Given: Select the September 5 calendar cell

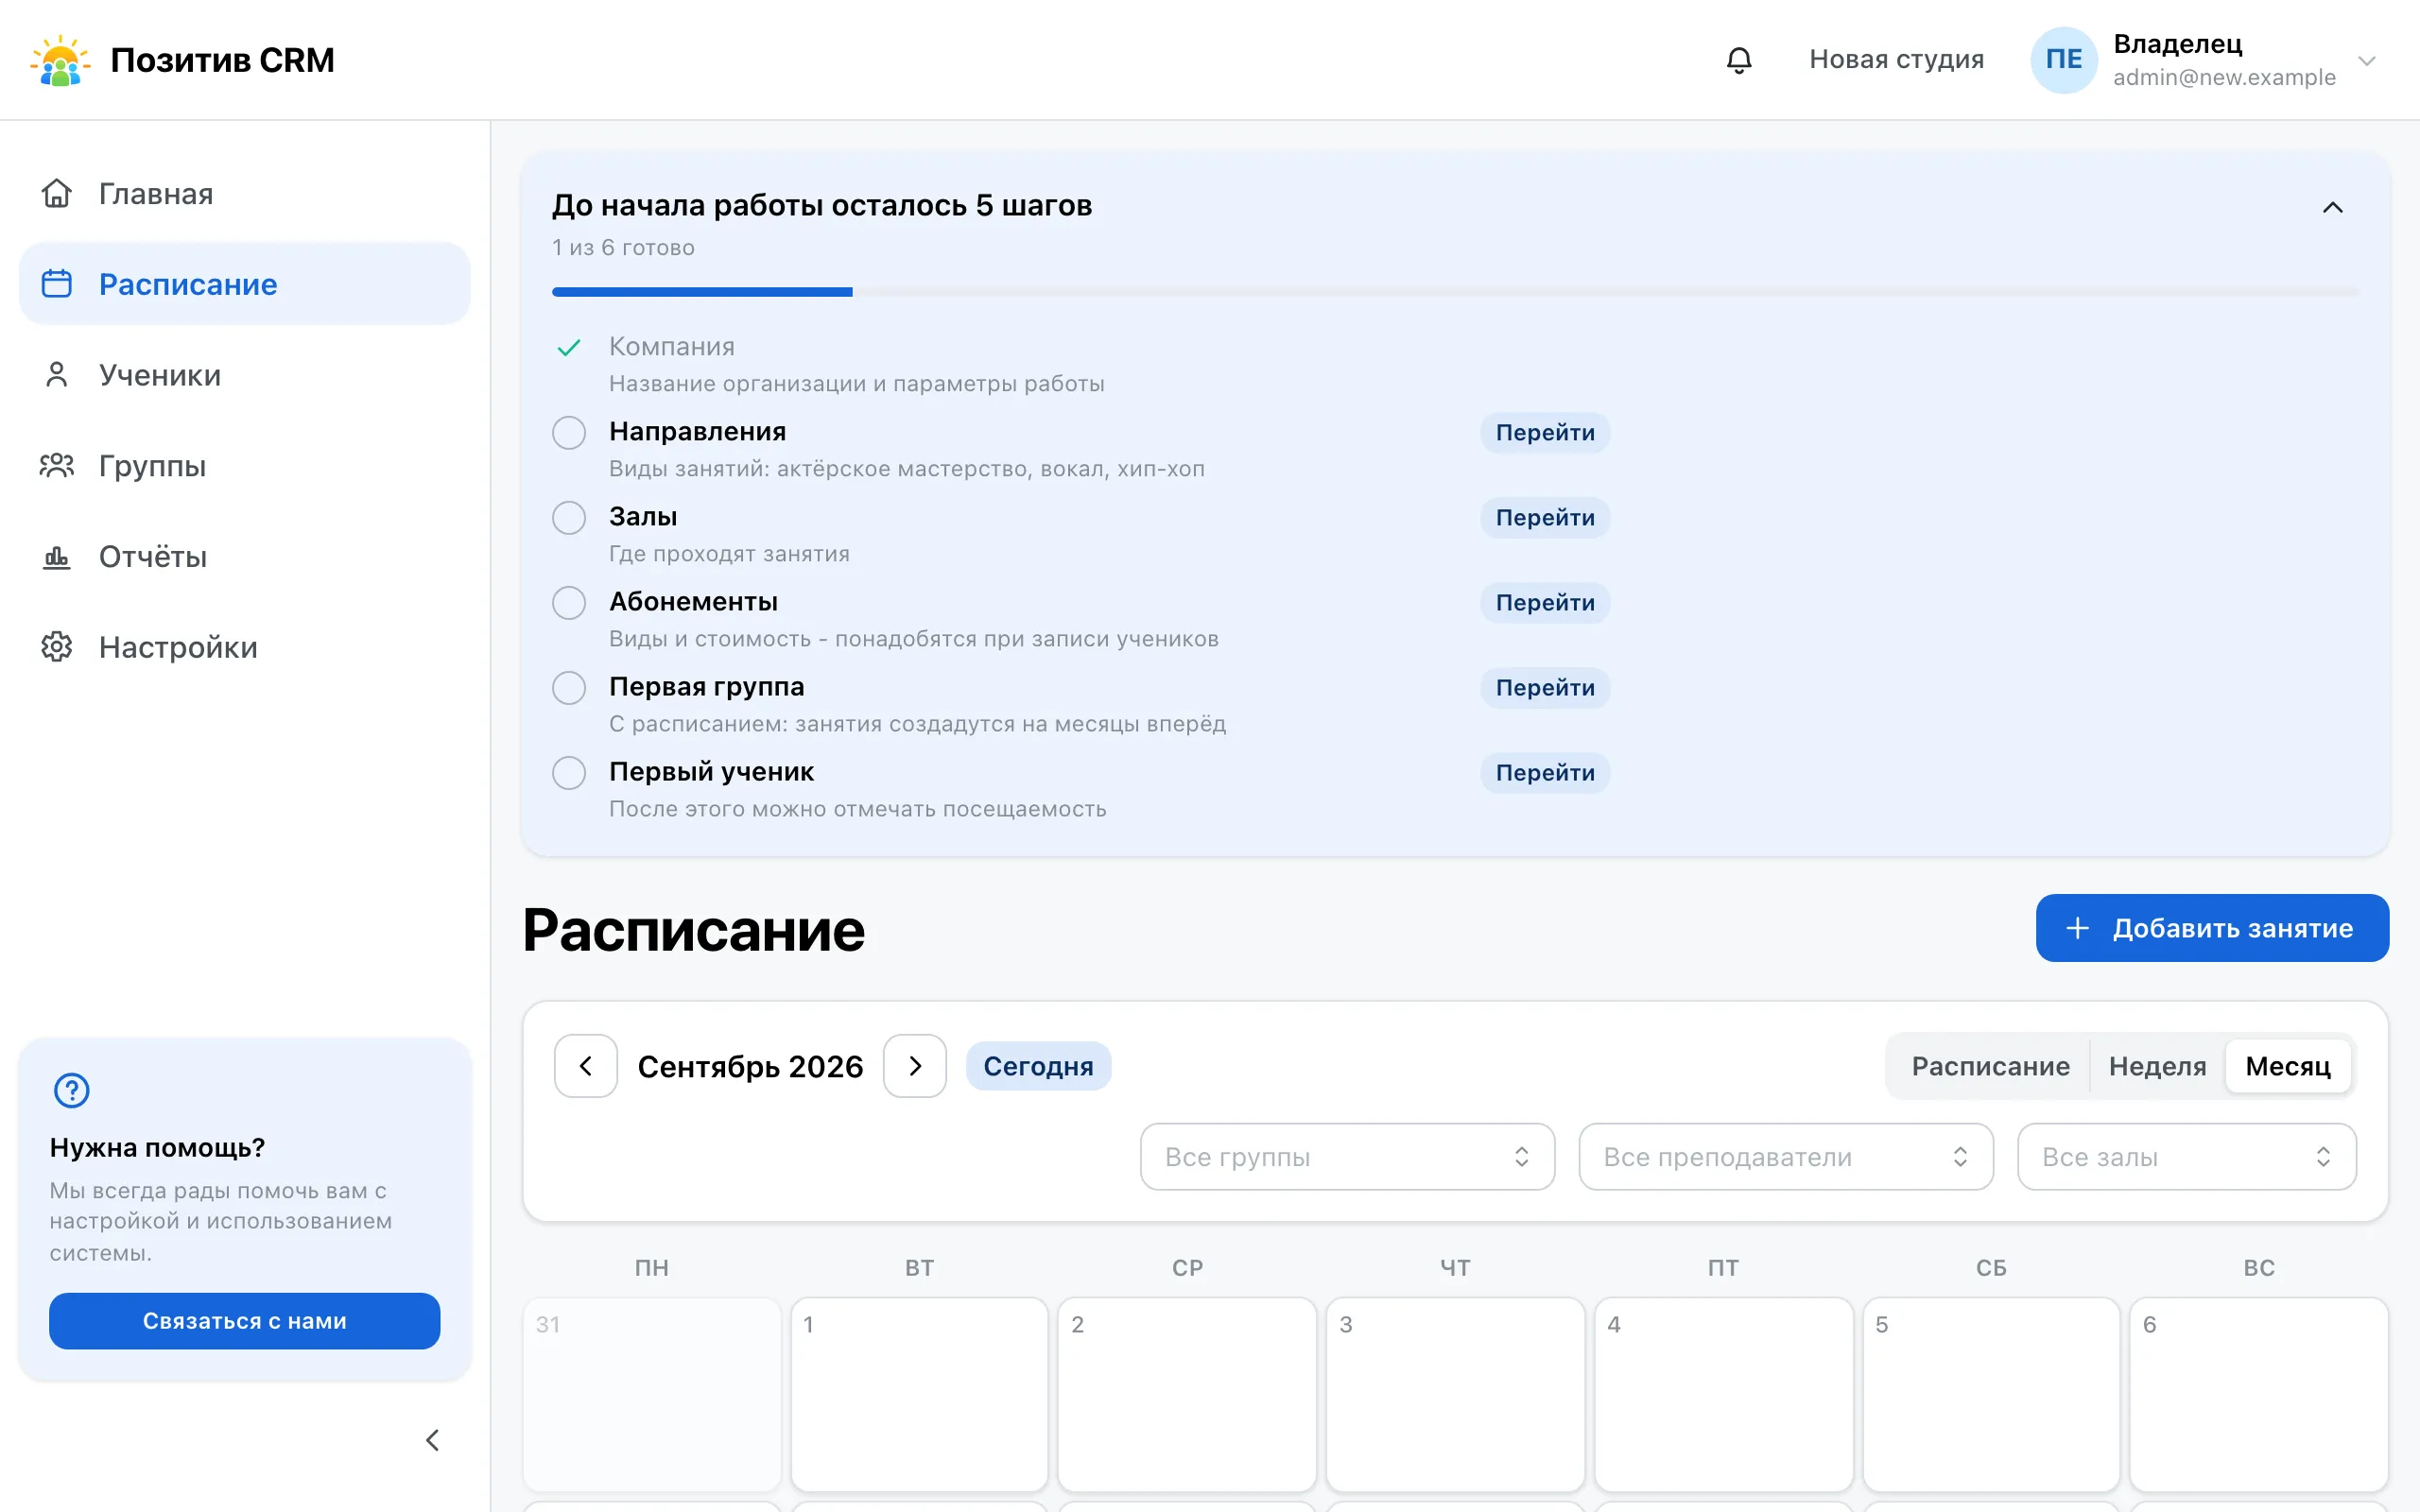Looking at the screenshot, I should [x=1991, y=1394].
